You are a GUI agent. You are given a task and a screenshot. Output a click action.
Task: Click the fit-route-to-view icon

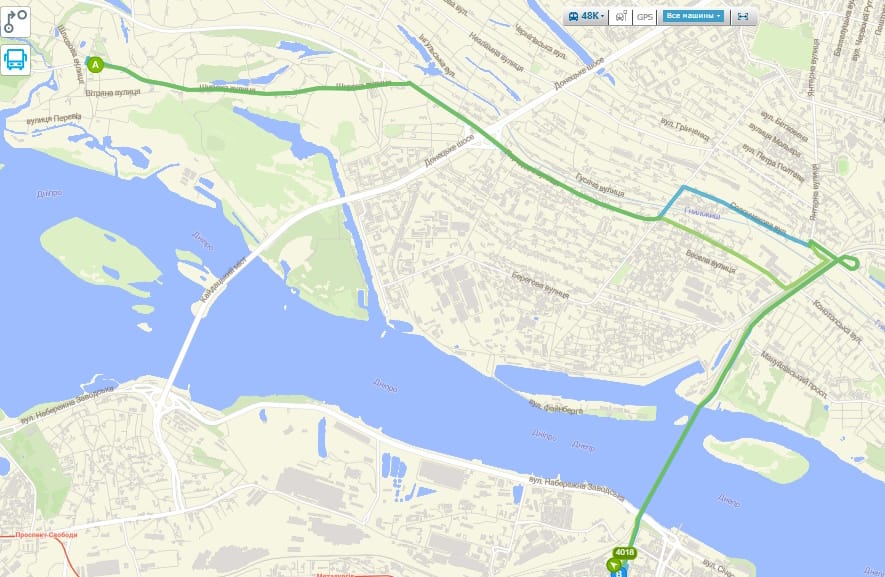(x=743, y=16)
